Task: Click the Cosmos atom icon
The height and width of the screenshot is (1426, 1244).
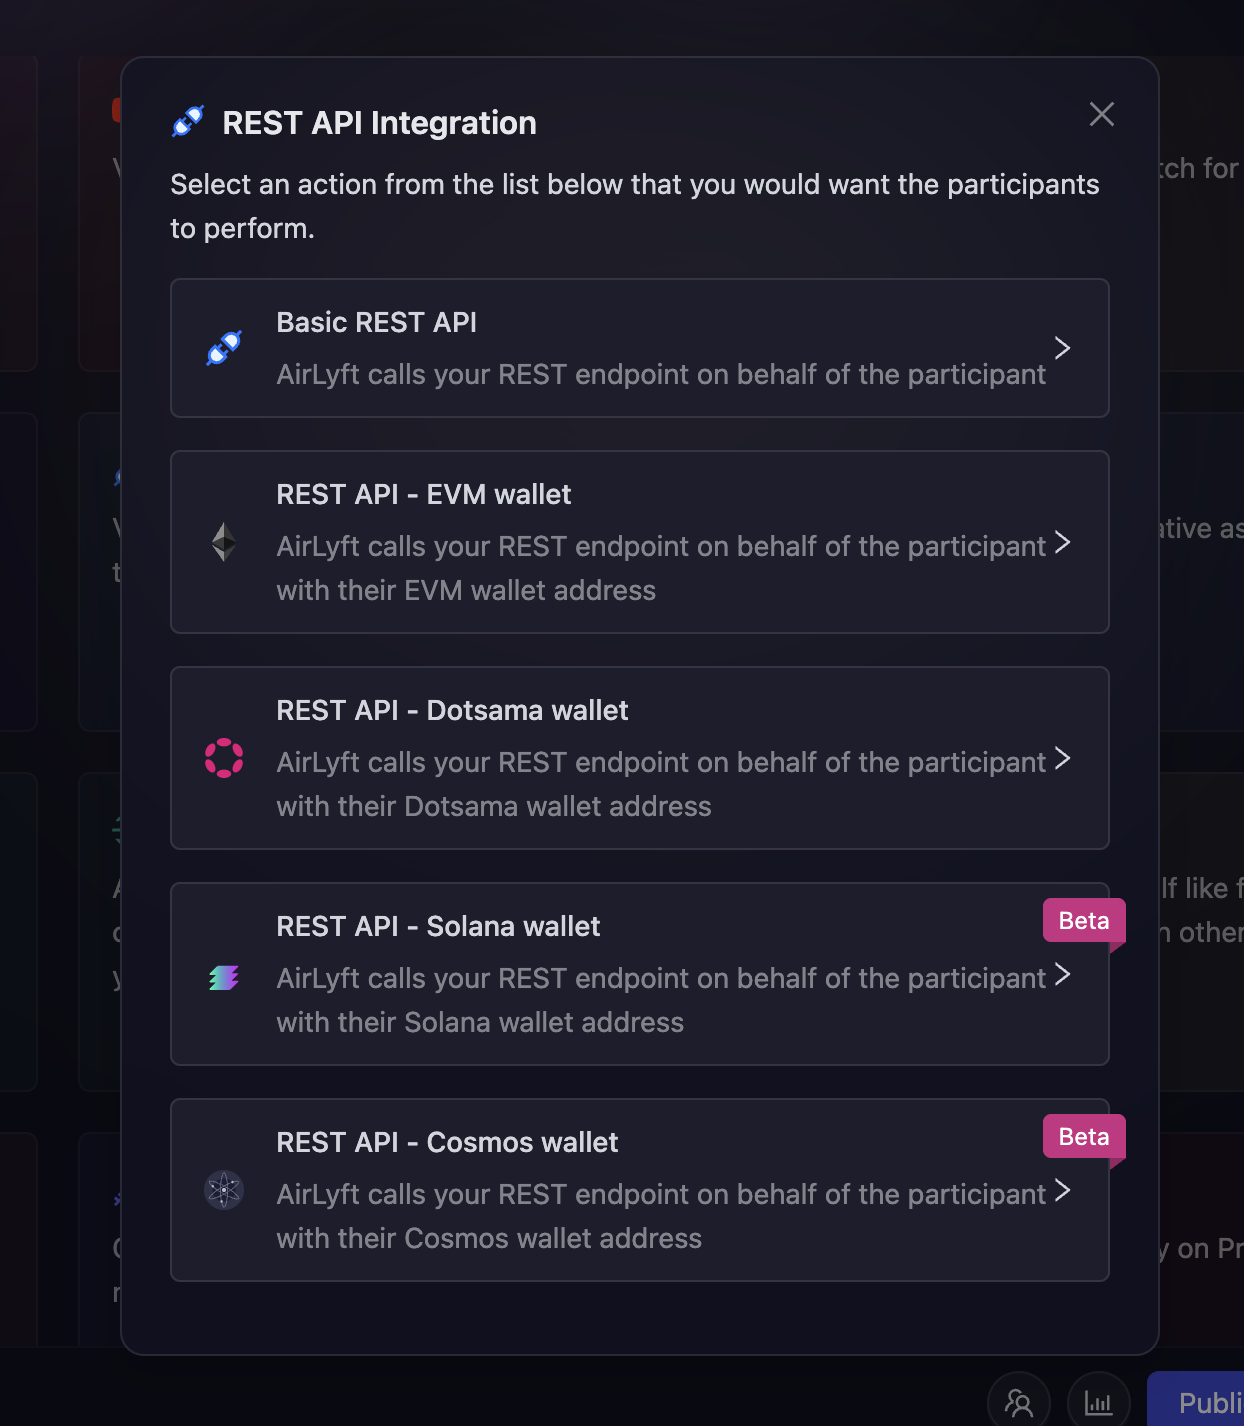Action: click(224, 1190)
